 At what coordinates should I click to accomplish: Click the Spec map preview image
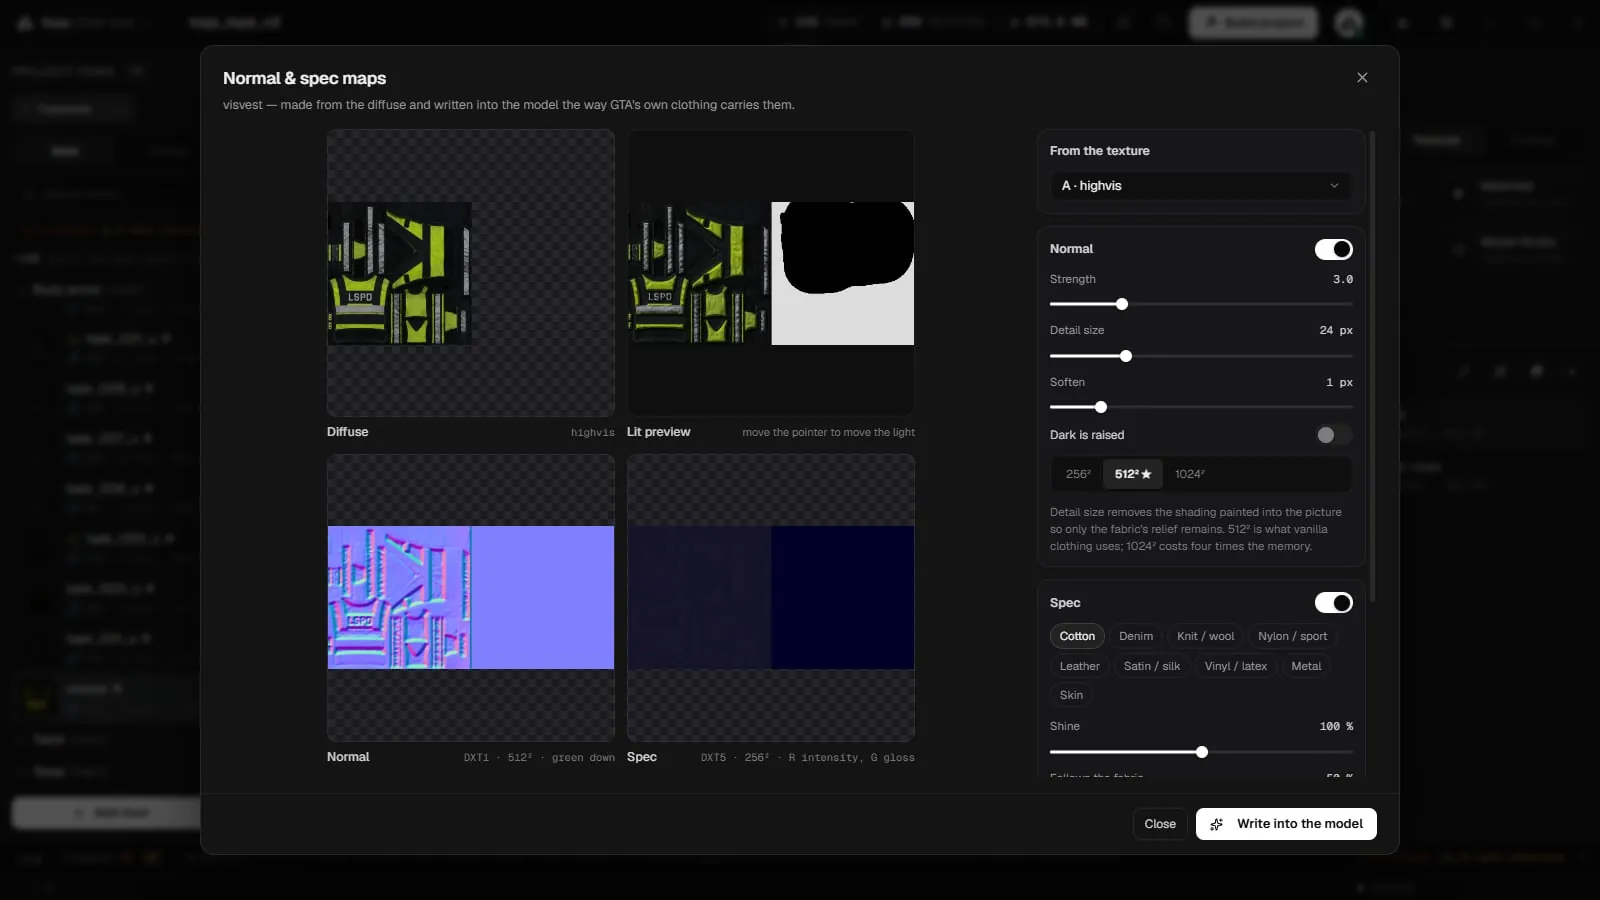(x=771, y=598)
